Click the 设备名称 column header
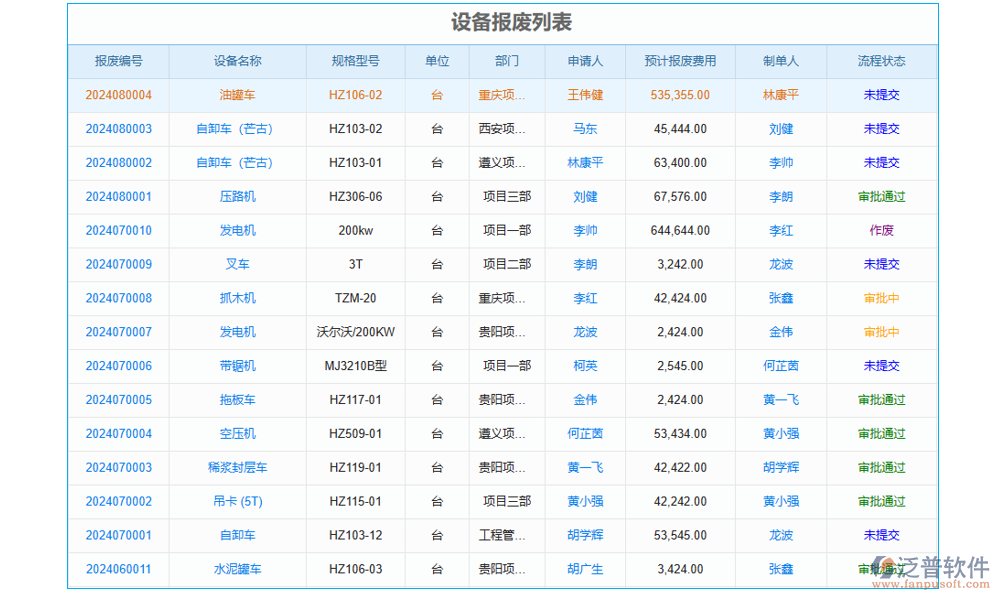This screenshot has height=600, width=1000. pos(238,61)
